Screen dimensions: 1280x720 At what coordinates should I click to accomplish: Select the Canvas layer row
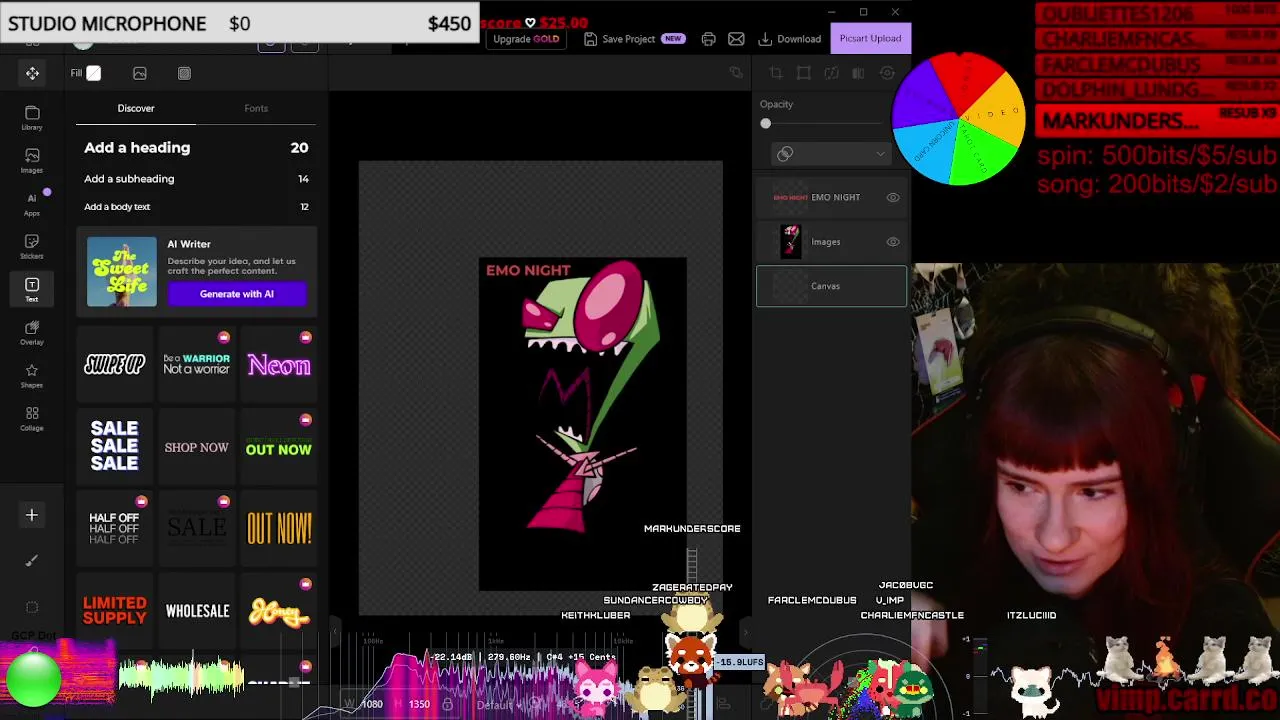coord(831,286)
